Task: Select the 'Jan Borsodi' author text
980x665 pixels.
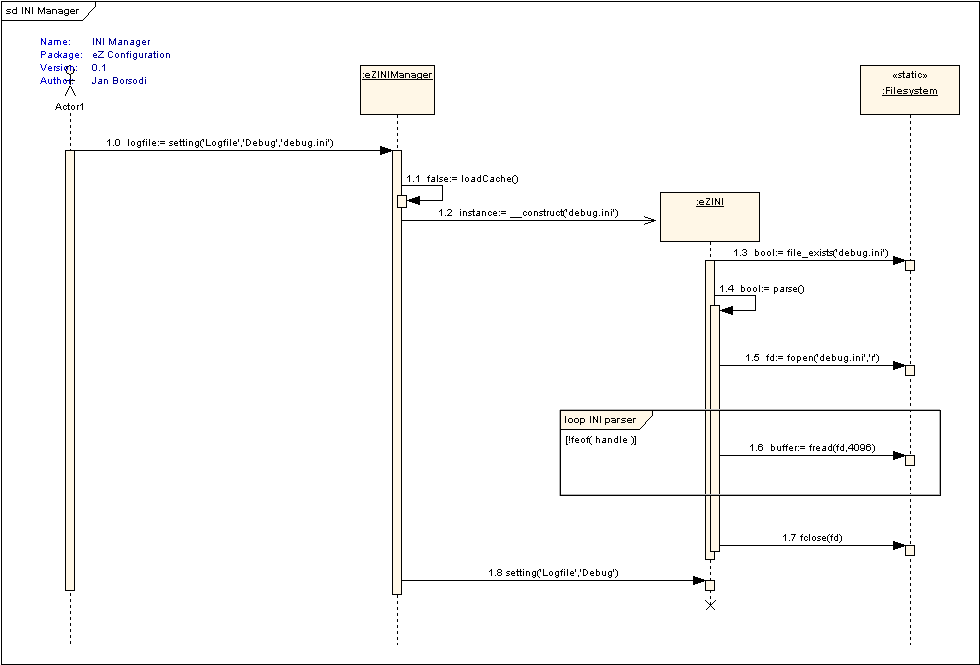Action: (x=119, y=81)
